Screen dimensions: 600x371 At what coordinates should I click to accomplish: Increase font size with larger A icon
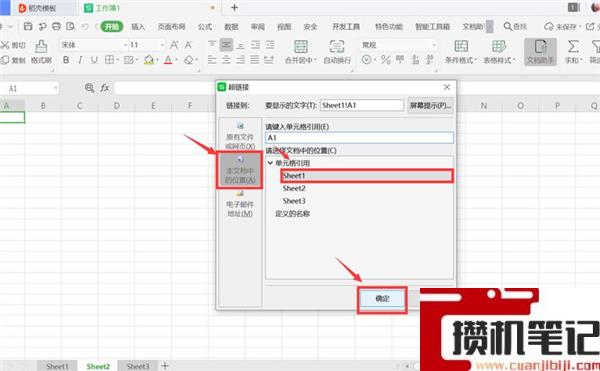(174, 45)
